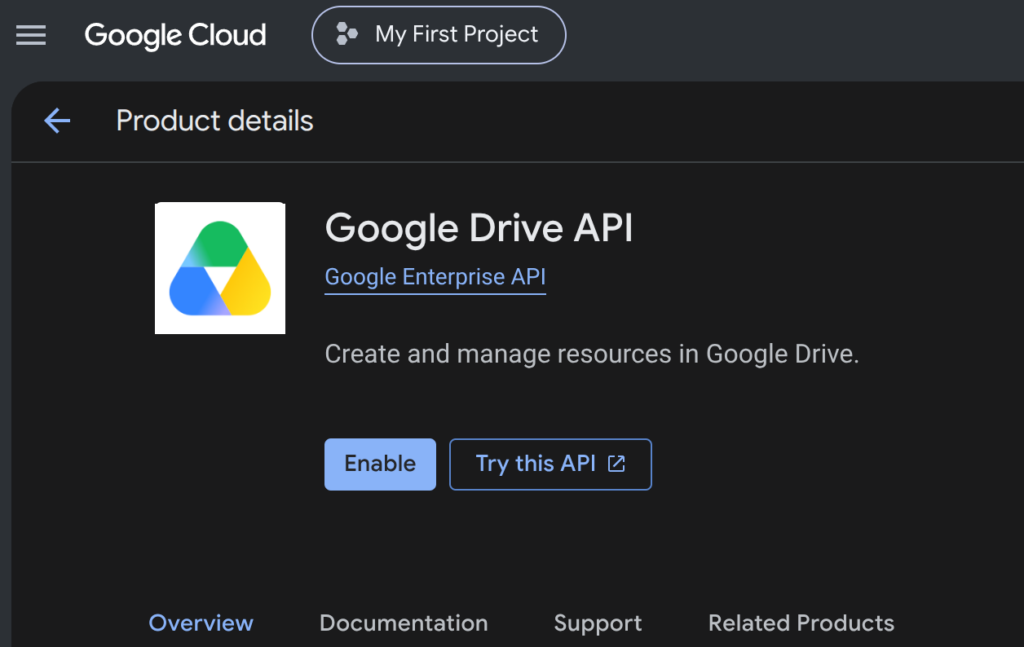Open the My First Project selector

click(x=439, y=35)
